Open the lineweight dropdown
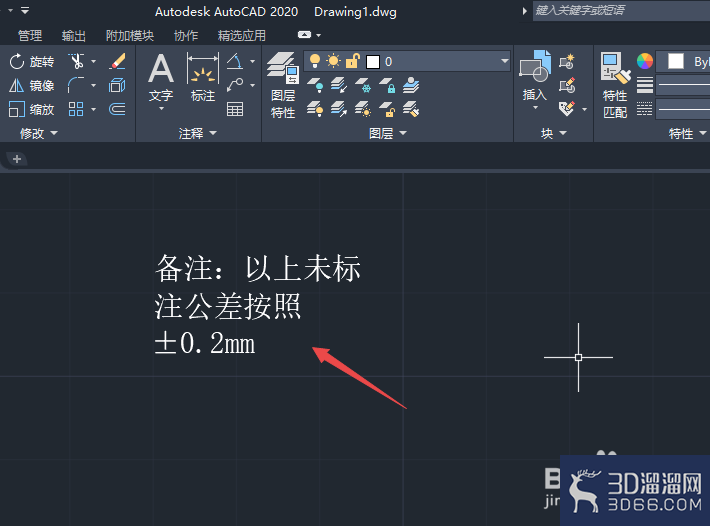The width and height of the screenshot is (710, 526). [683, 85]
